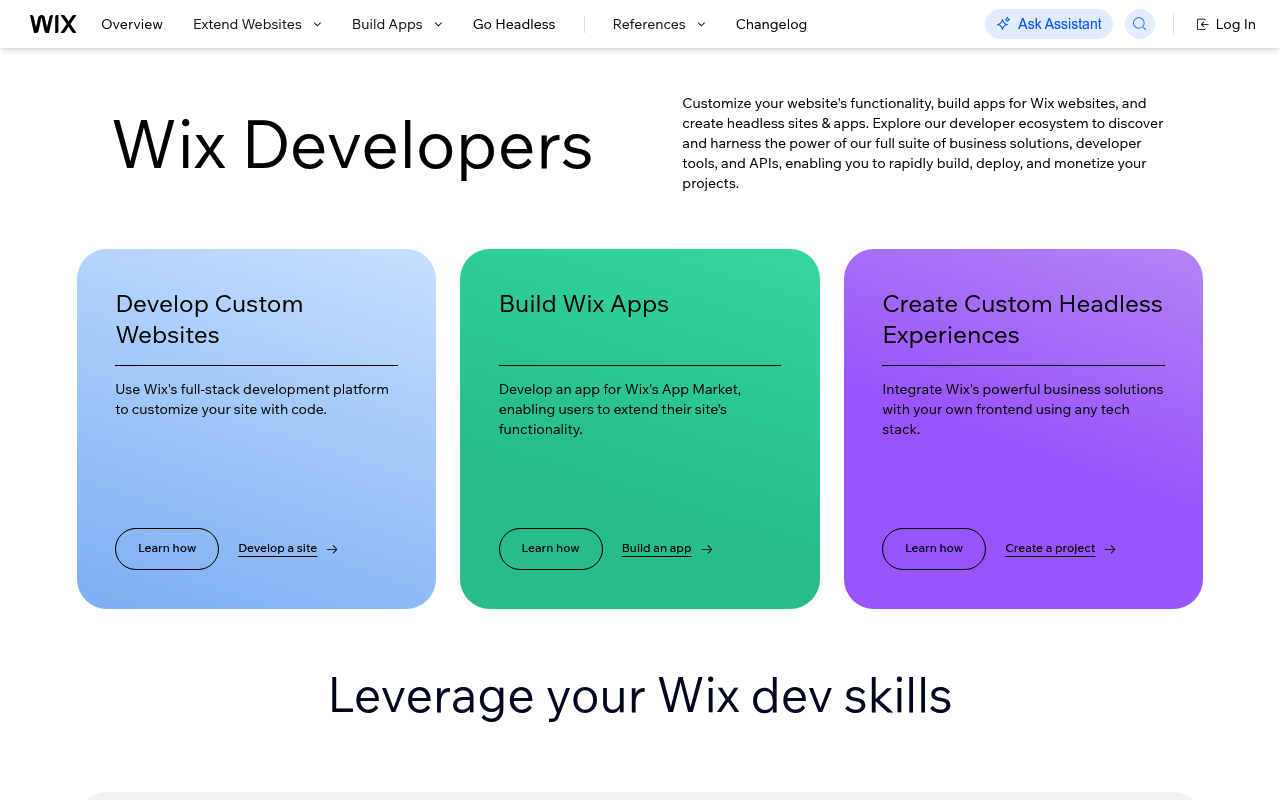This screenshot has width=1280, height=800.
Task: Click the Log In link
Action: (1226, 24)
